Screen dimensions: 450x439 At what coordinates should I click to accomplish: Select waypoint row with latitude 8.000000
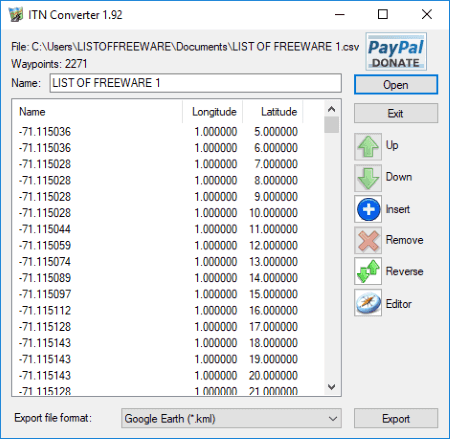(x=158, y=180)
